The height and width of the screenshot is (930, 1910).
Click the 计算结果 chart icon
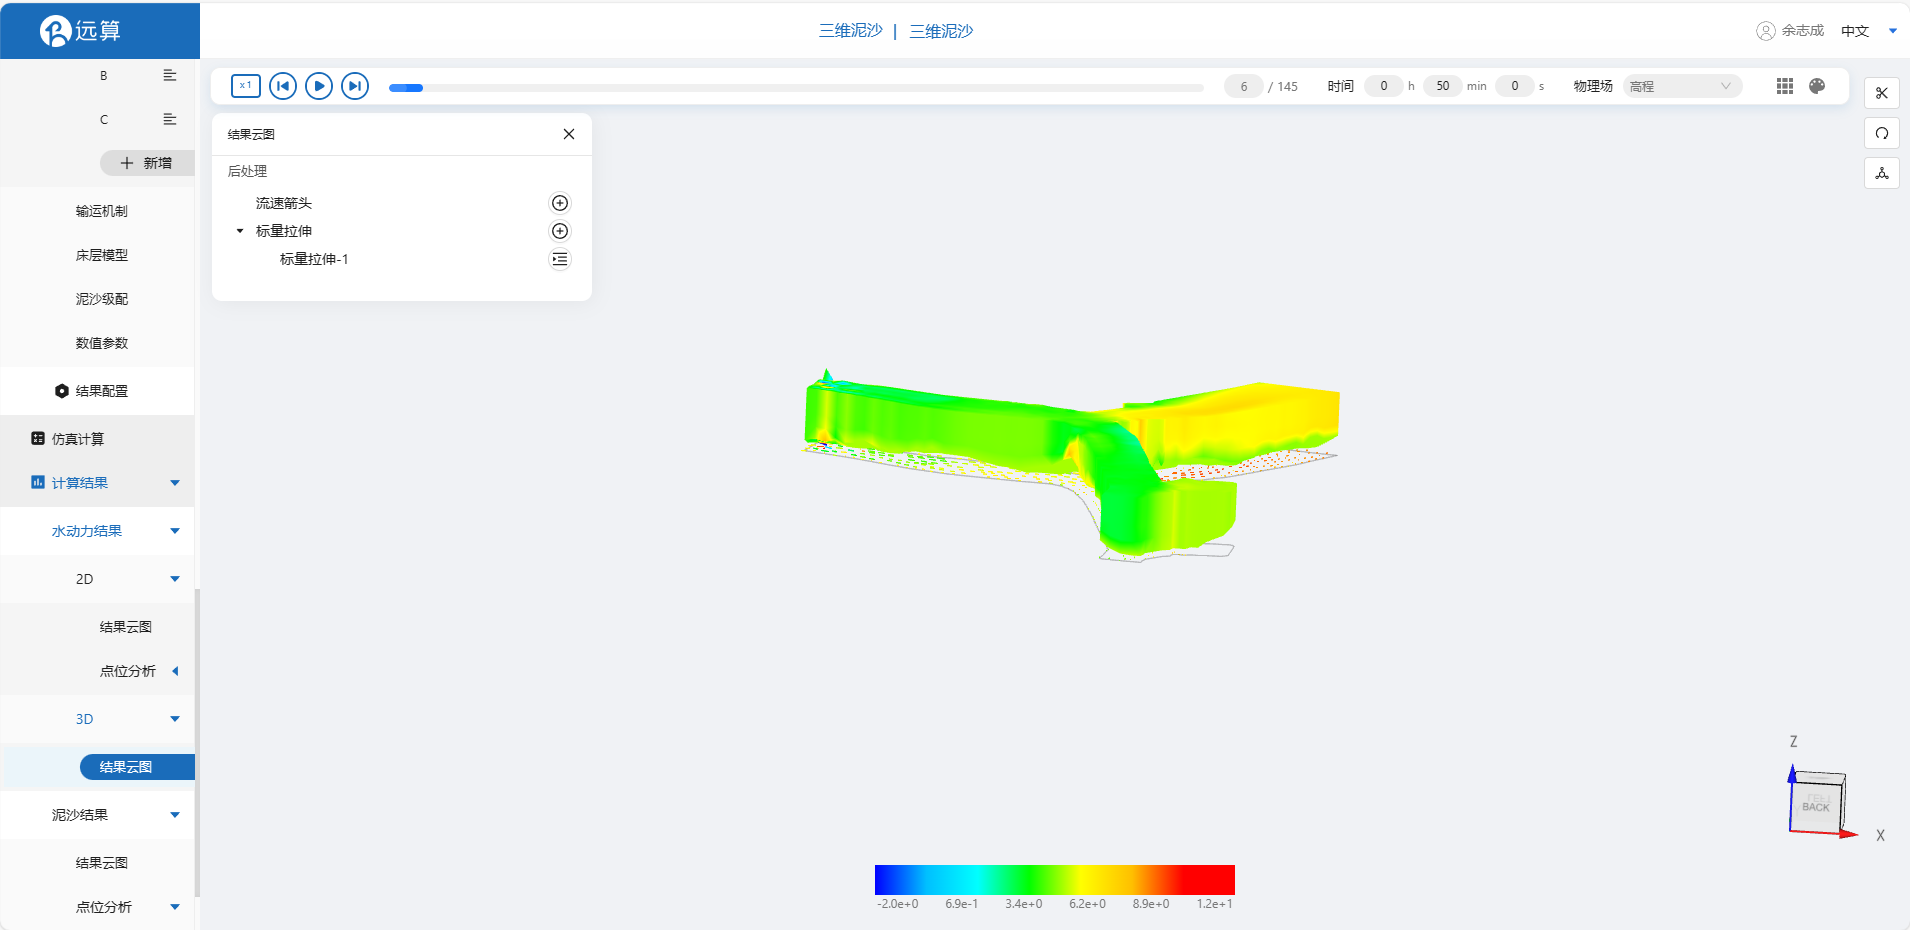point(38,482)
